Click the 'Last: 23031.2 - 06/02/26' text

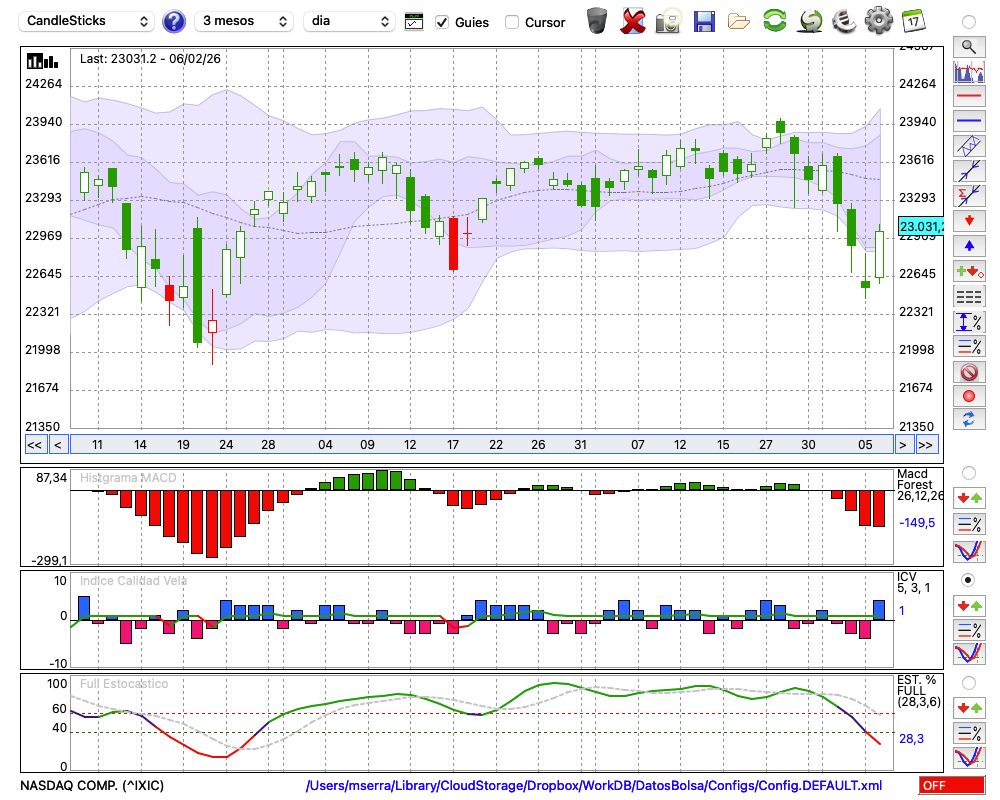[x=151, y=59]
